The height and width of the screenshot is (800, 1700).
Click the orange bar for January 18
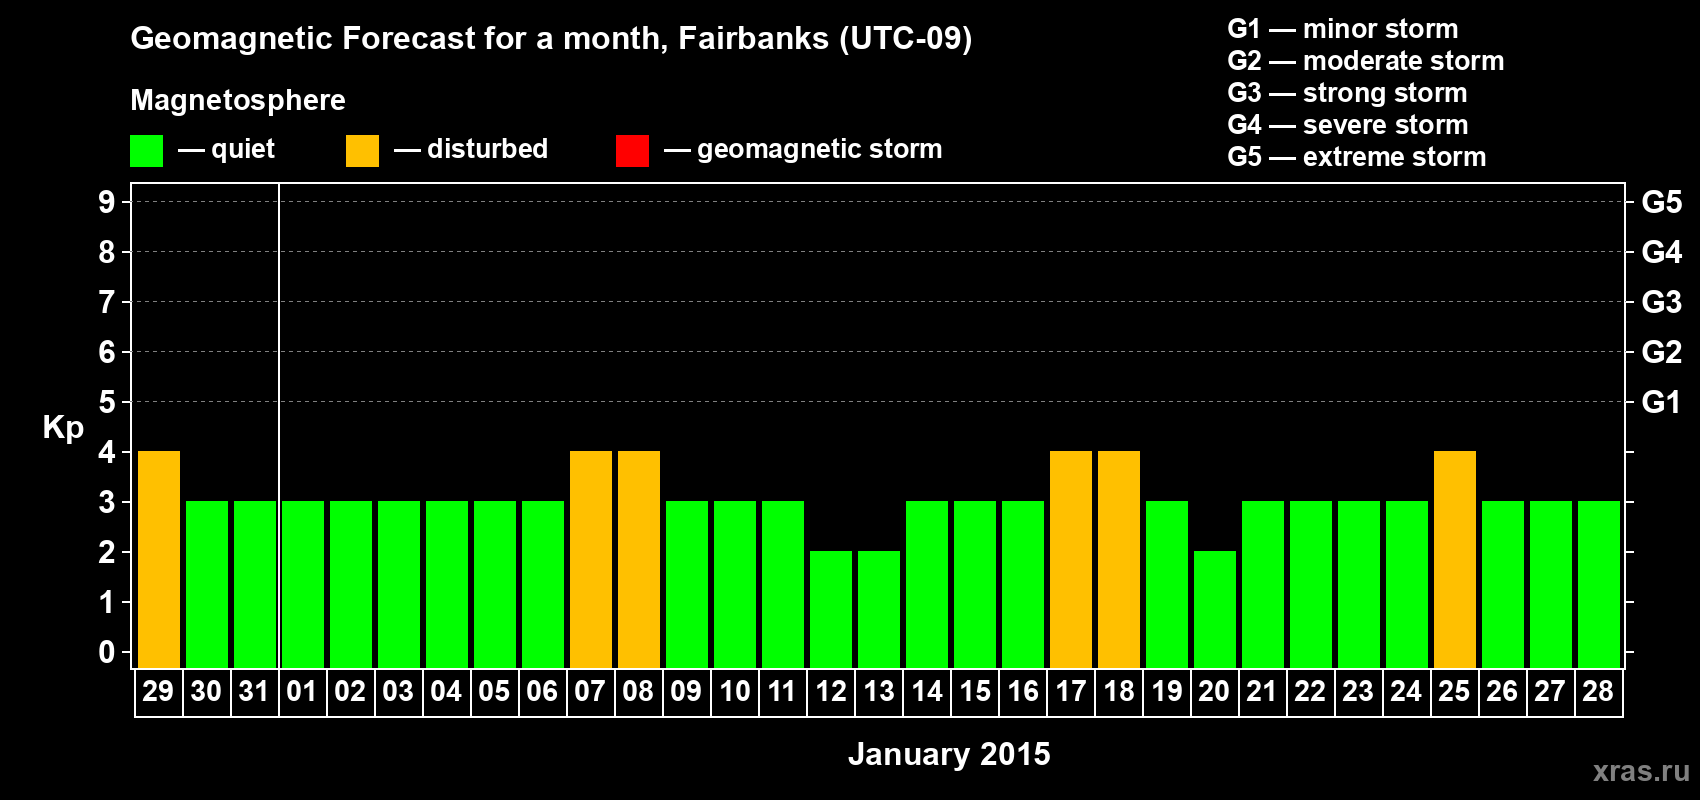click(1119, 560)
